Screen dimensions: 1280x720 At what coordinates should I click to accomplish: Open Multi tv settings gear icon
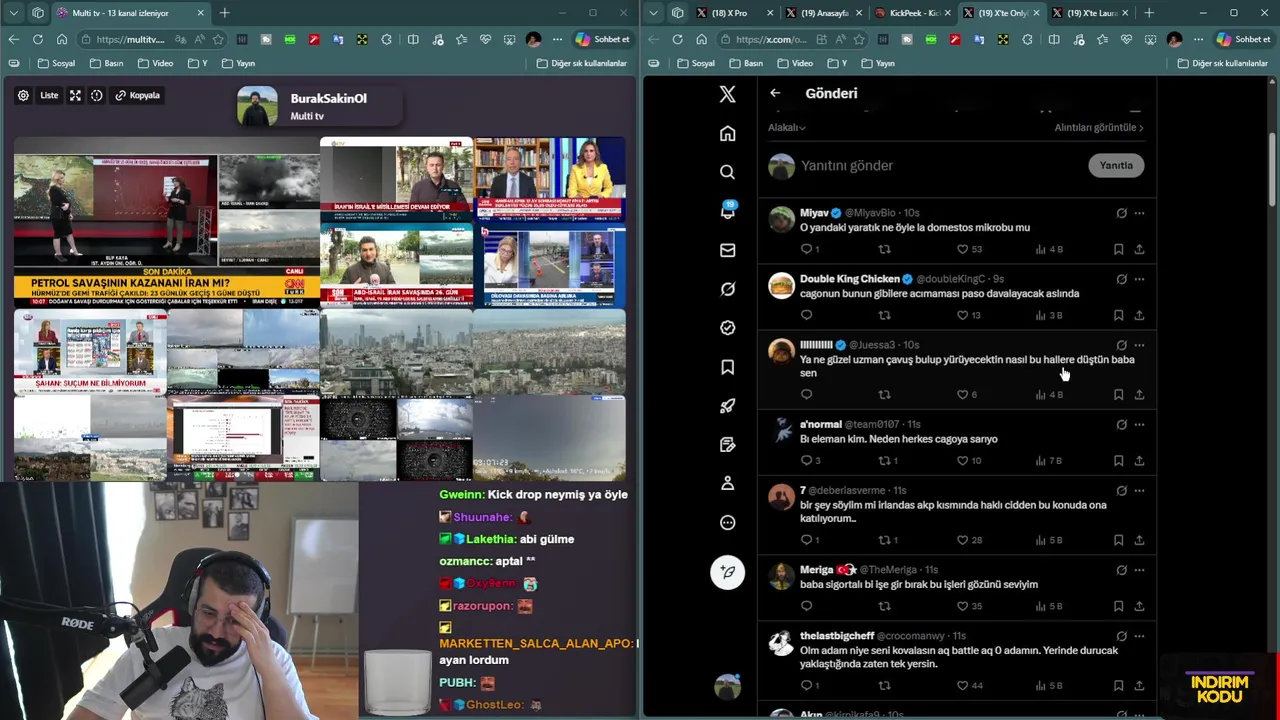23,96
